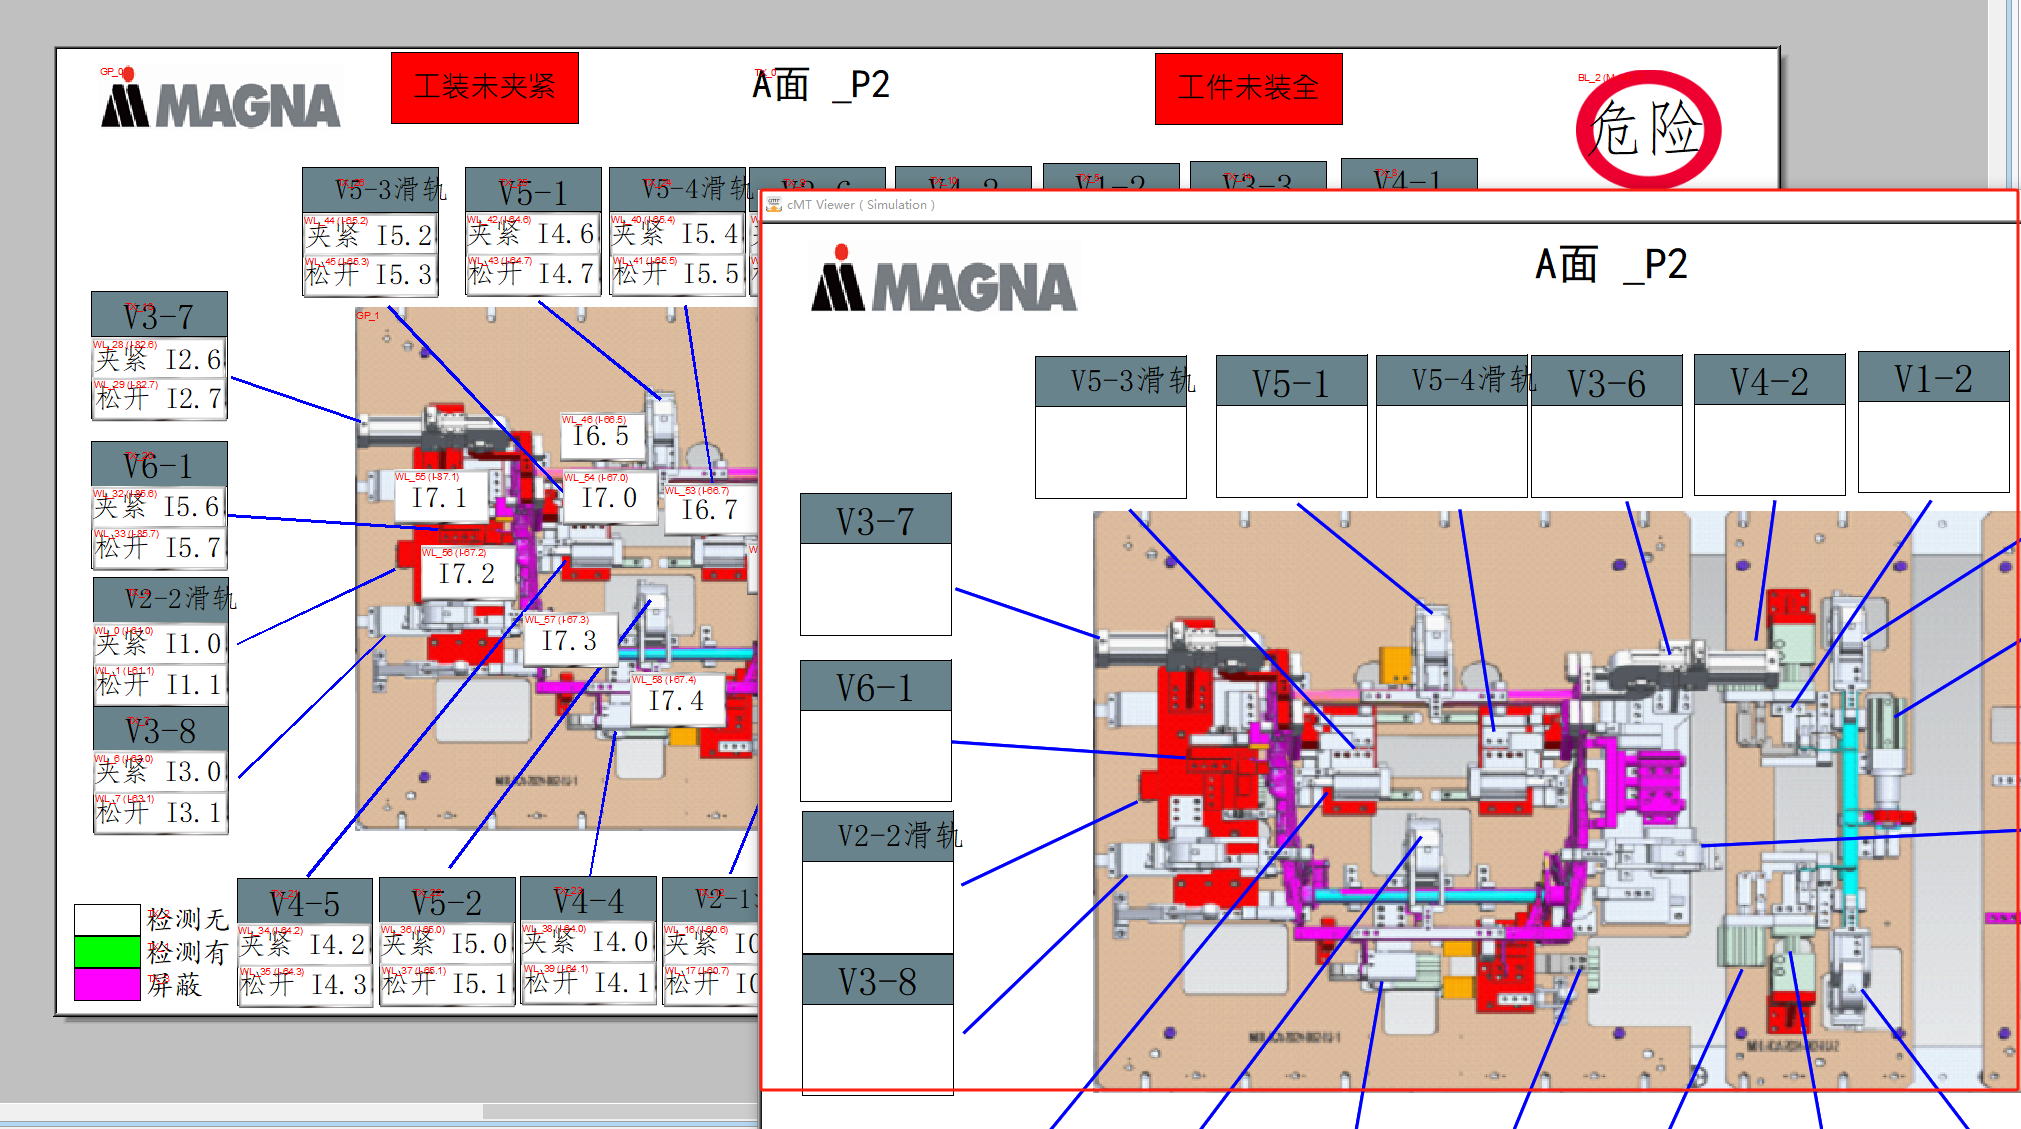Select the V5-1 header in the editor window
Image resolution: width=2021 pixels, height=1129 pixels.
[533, 190]
